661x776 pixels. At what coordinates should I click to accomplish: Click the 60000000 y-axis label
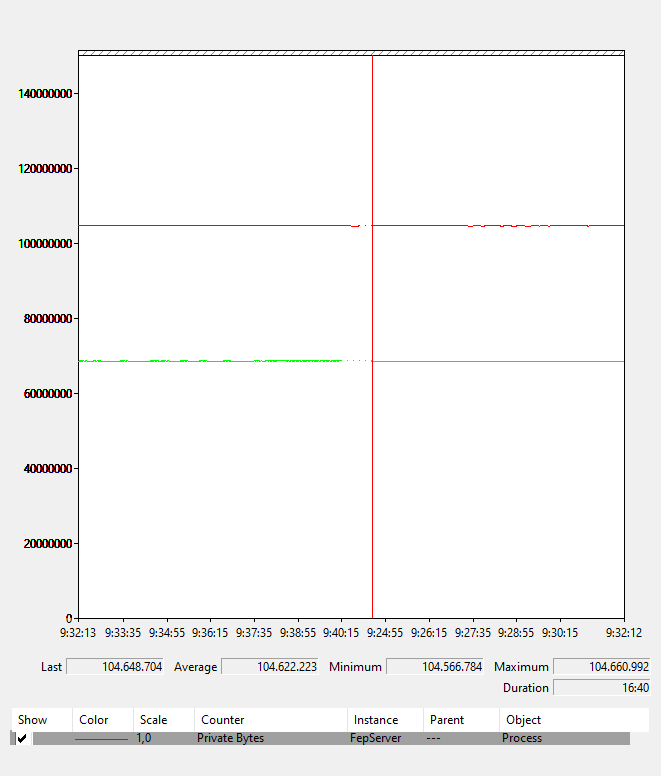click(x=48, y=393)
